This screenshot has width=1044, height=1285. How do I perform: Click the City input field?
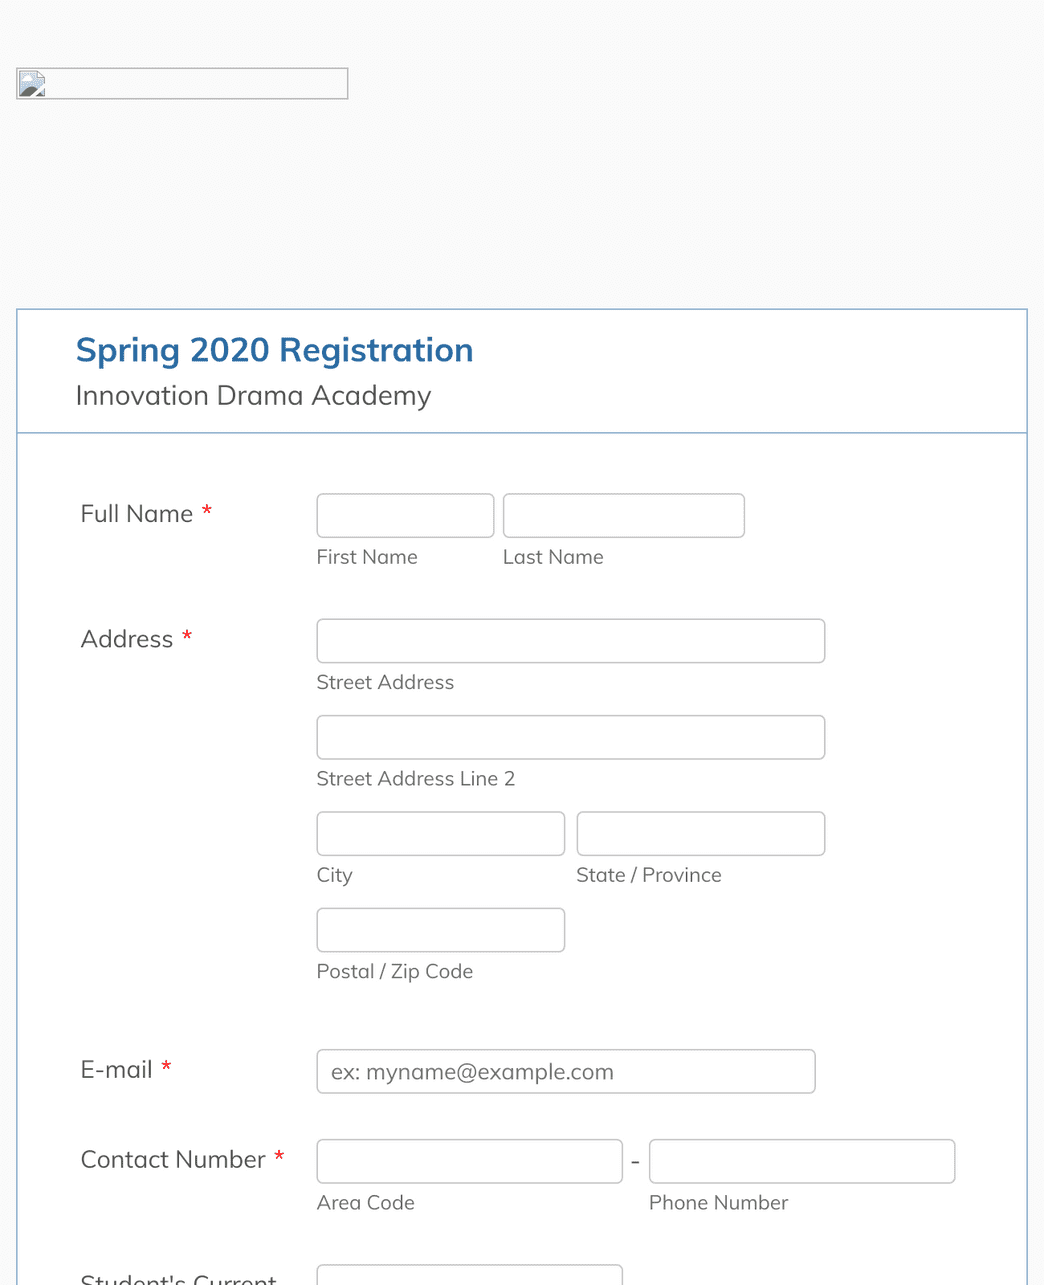440,833
